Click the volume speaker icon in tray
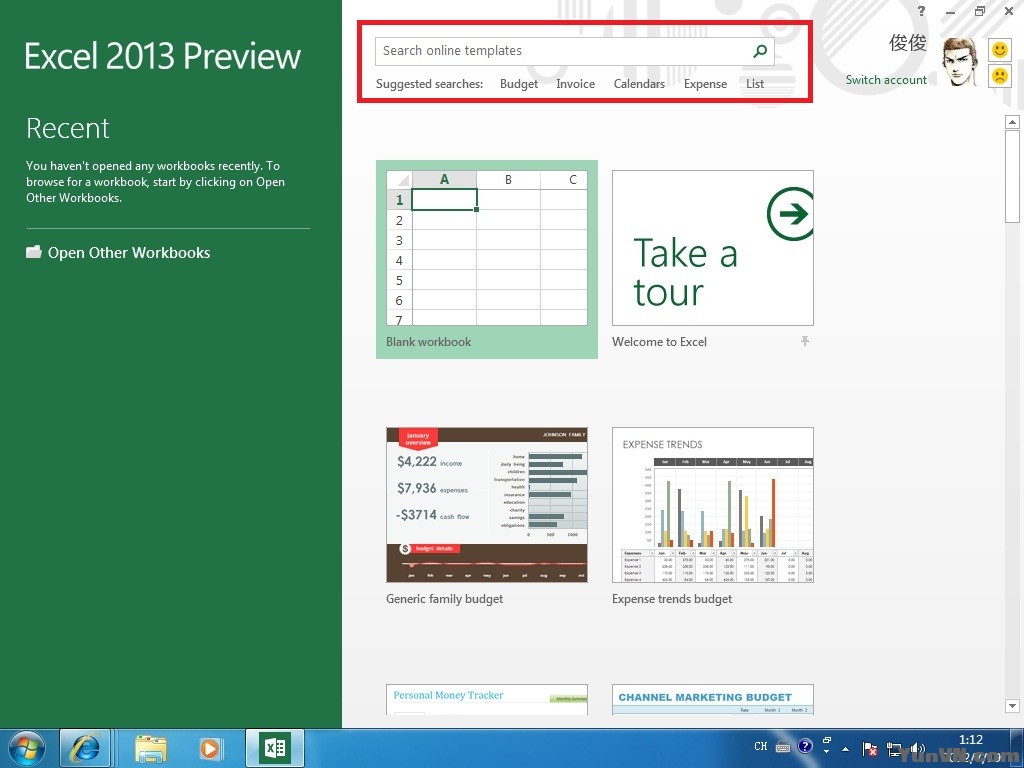 click(x=918, y=748)
